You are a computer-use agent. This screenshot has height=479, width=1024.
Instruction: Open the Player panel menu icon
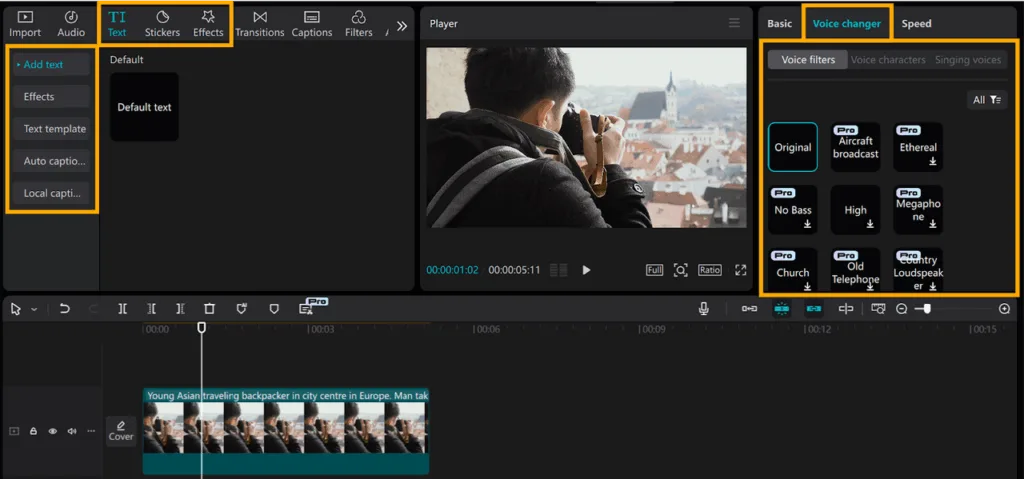coord(735,24)
